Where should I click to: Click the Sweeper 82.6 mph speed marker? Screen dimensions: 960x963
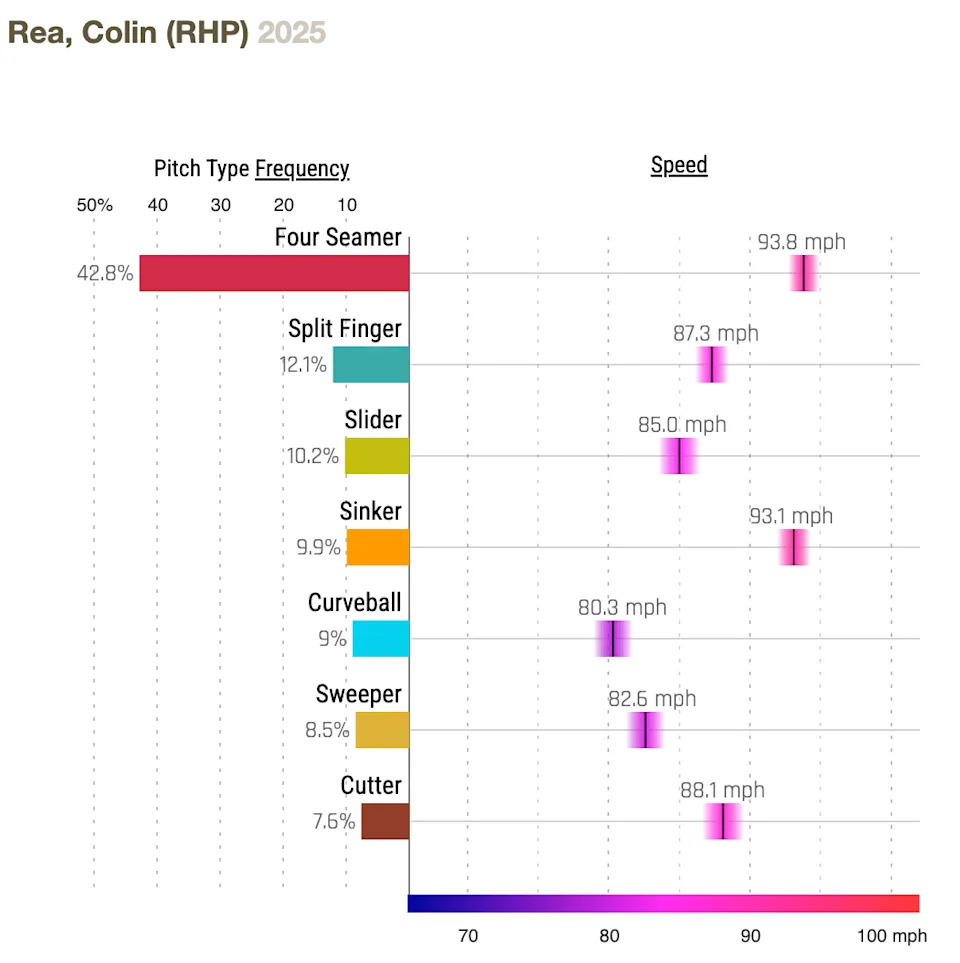pyautogui.click(x=645, y=730)
